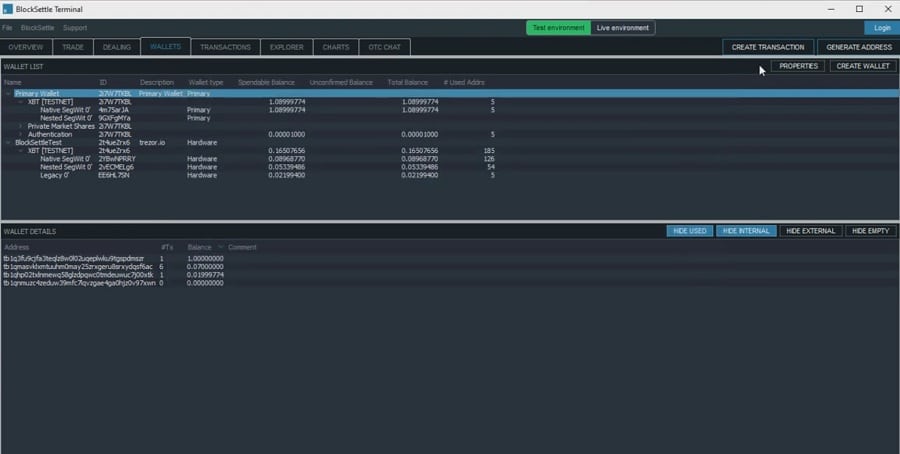Screen dimensions: 900x454
Task: Toggle the Hide Used address filter
Action: [689, 231]
